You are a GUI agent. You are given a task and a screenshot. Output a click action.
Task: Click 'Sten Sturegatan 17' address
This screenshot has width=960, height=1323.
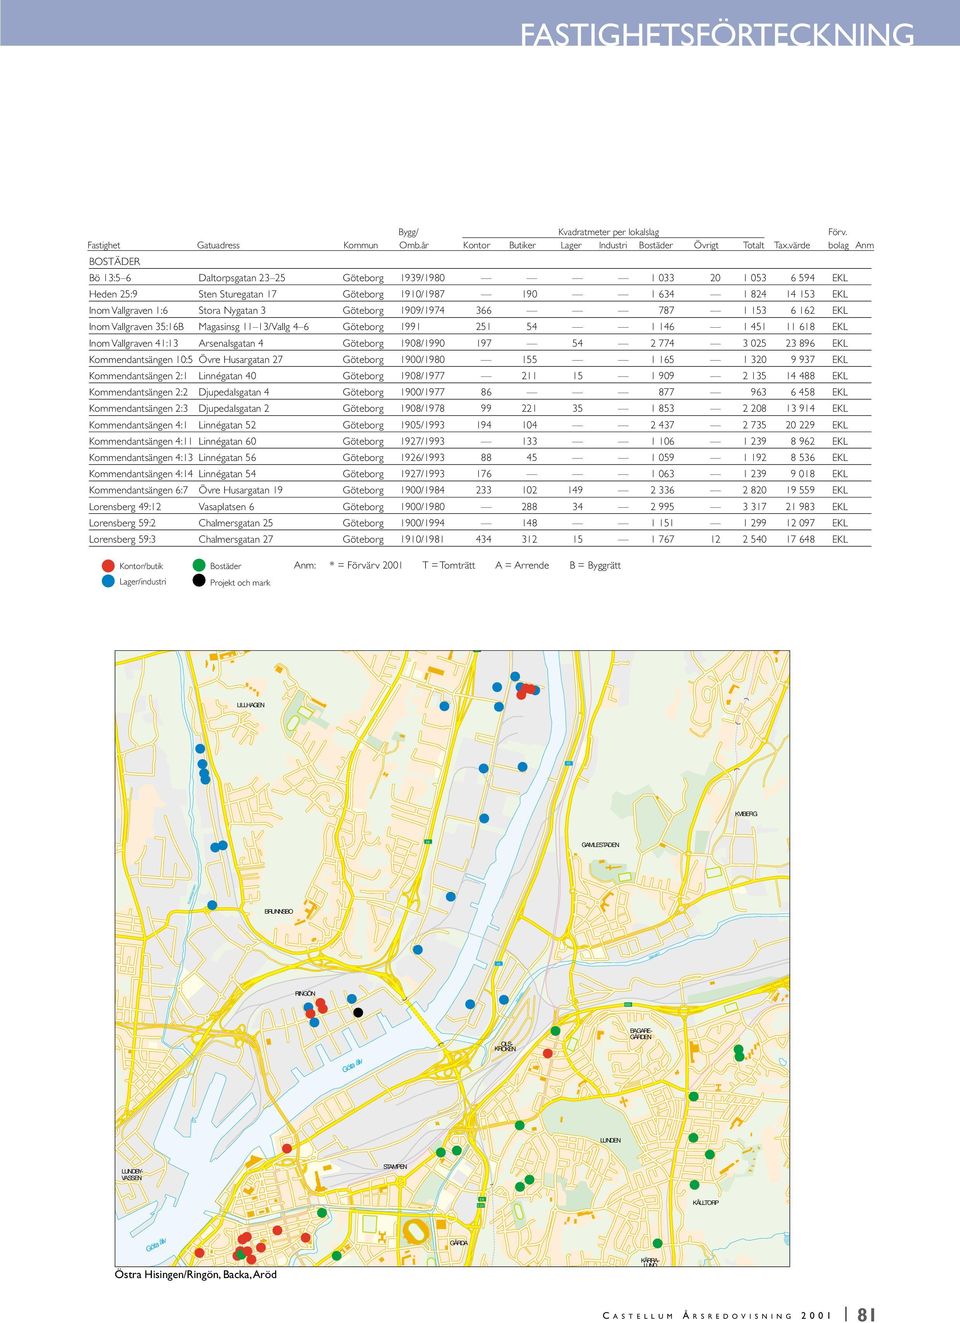point(237,294)
